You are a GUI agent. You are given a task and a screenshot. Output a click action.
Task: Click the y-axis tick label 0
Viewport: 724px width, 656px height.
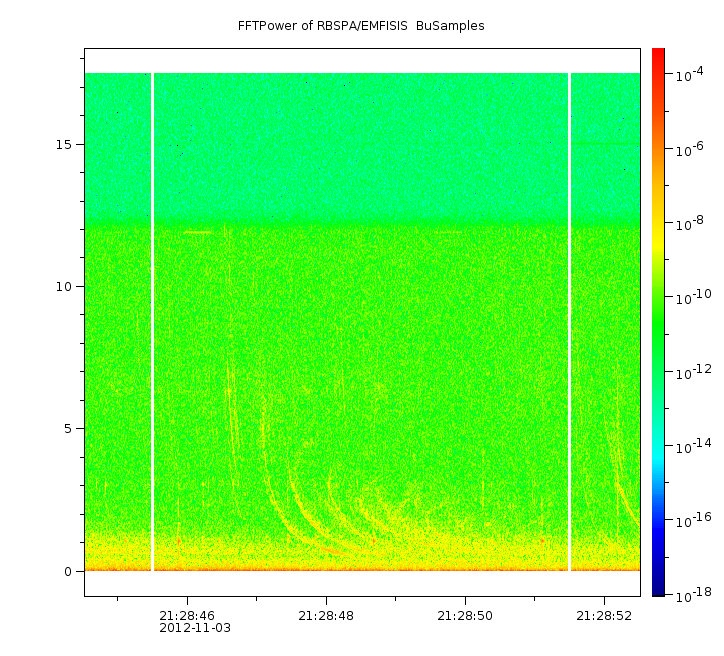coord(67,571)
